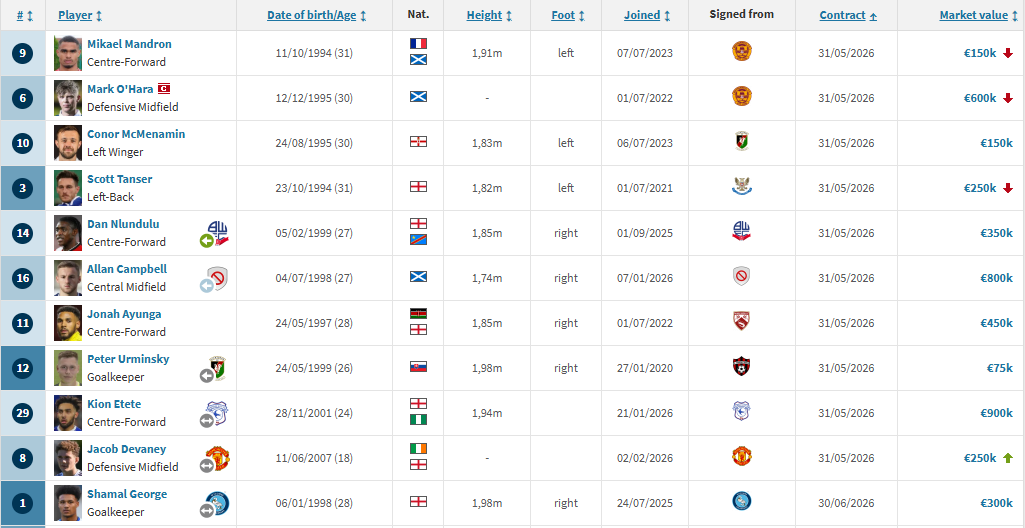1025x528 pixels.
Task: Open Allan Campbell's €800k market value link
Action: point(996,278)
